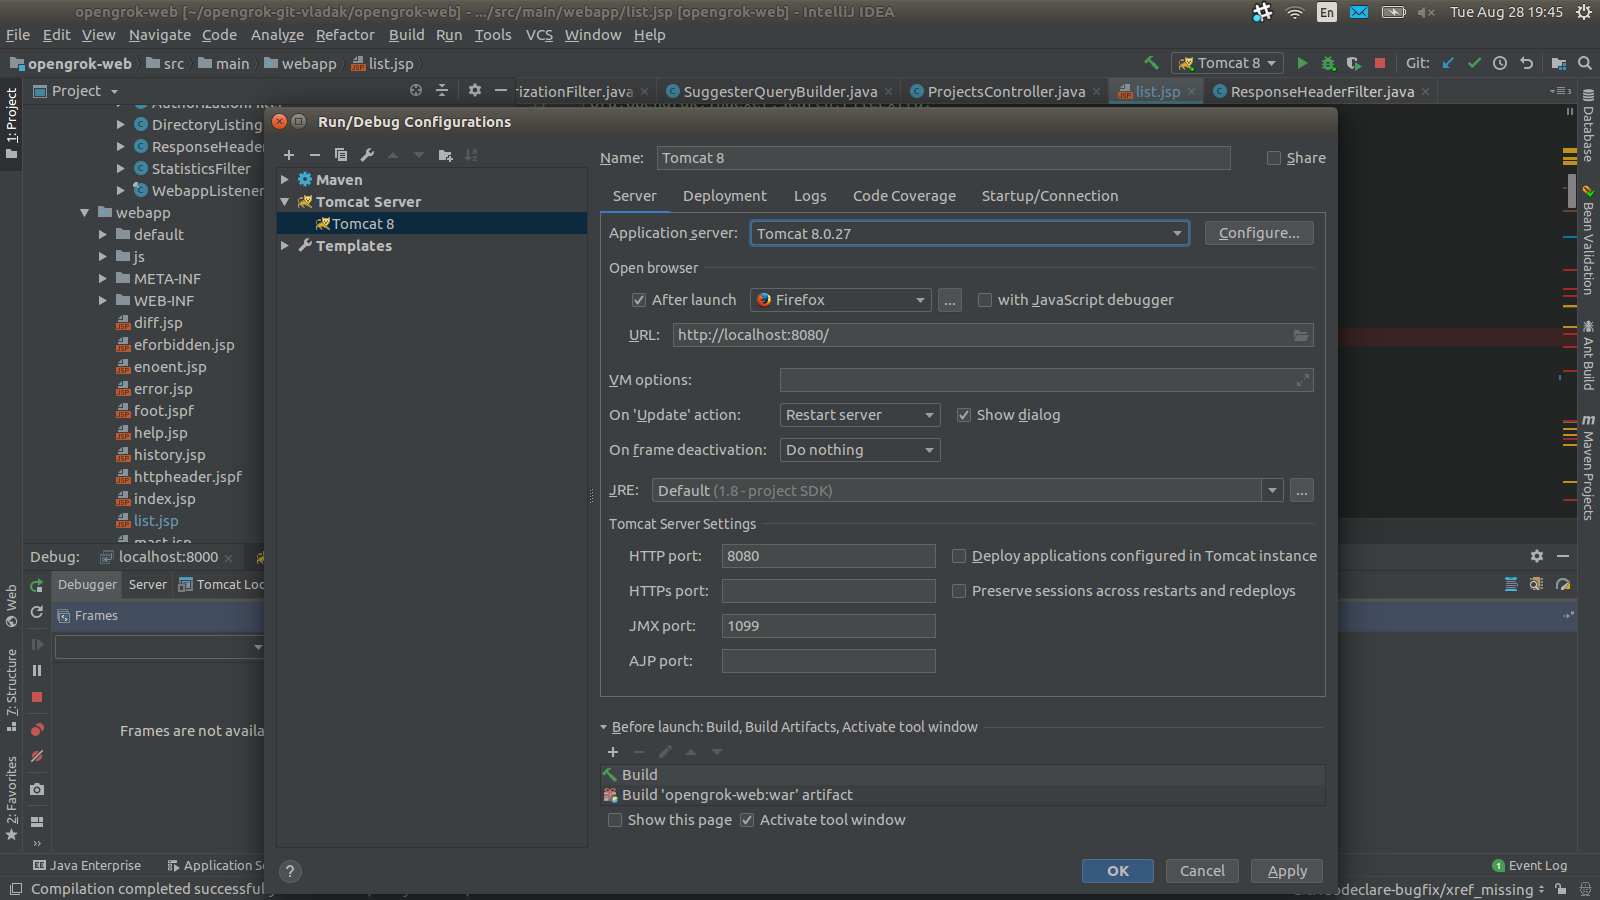Toggle Show dialog checkbox
The image size is (1600, 900).
point(964,415)
